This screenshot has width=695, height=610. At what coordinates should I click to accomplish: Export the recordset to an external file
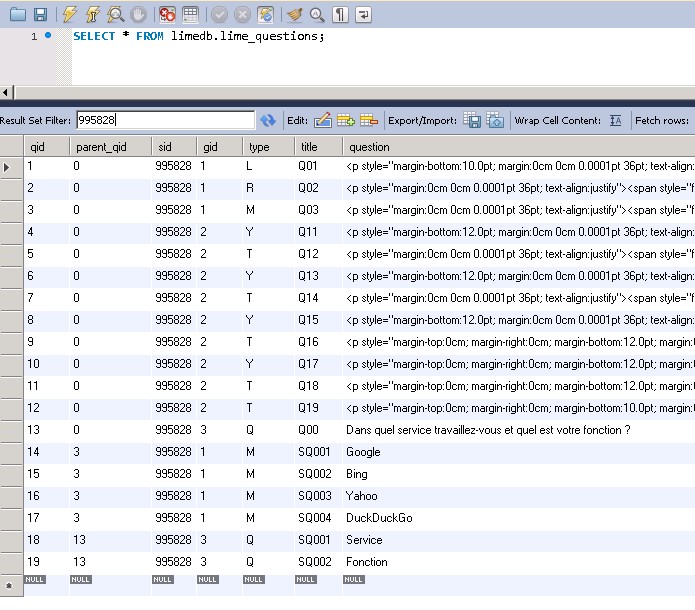click(472, 120)
